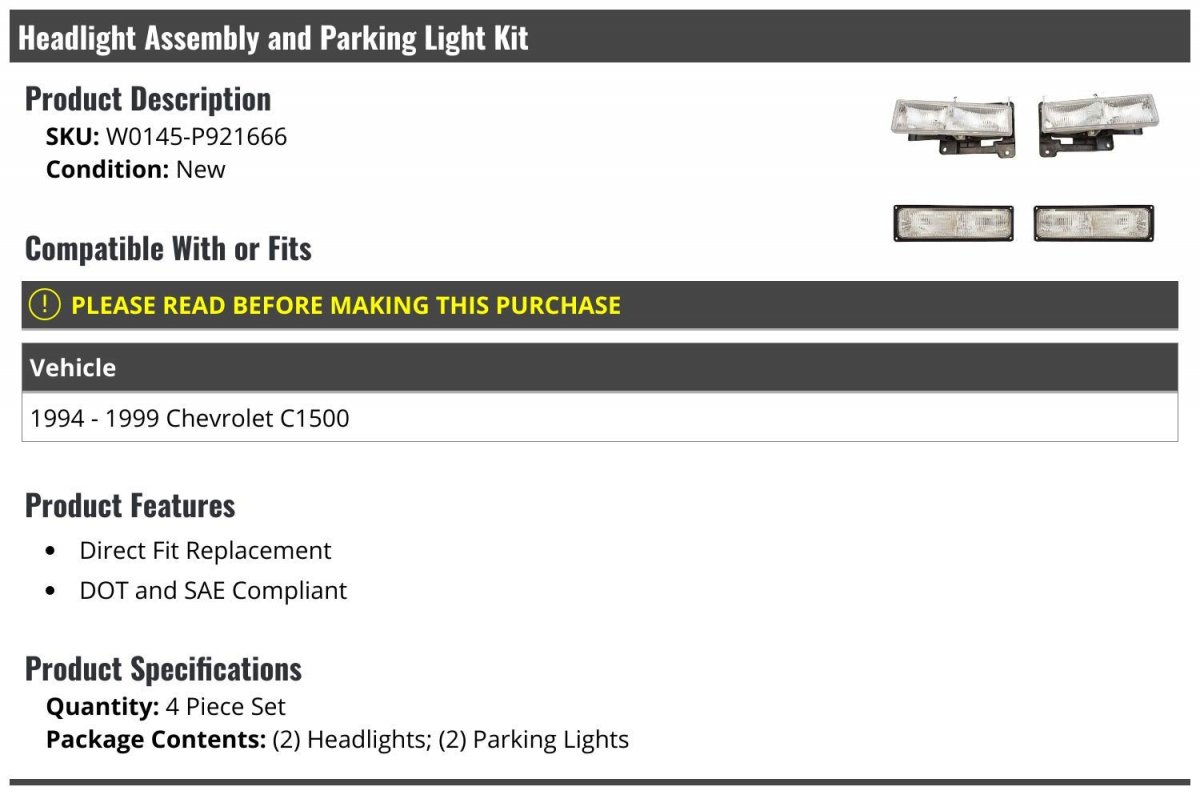The image size is (1200, 795).
Task: Click the Product Features heading
Action: coord(130,505)
